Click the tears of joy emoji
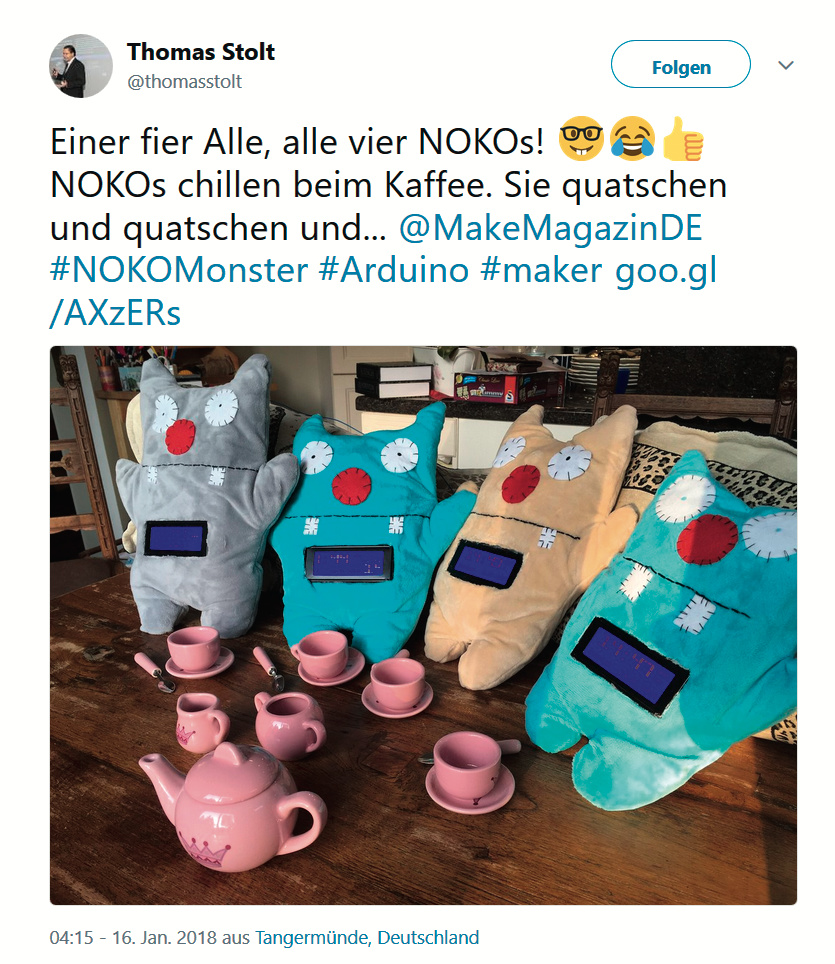 [633, 139]
